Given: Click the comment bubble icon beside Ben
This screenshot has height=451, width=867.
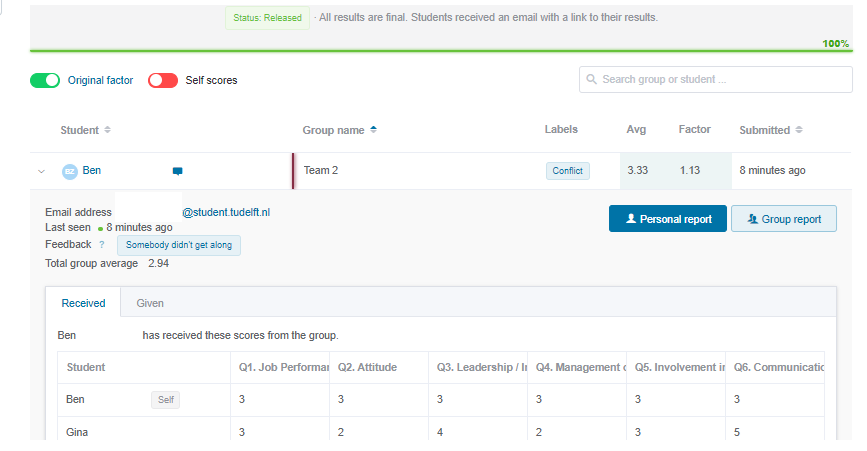Looking at the screenshot, I should click(177, 171).
